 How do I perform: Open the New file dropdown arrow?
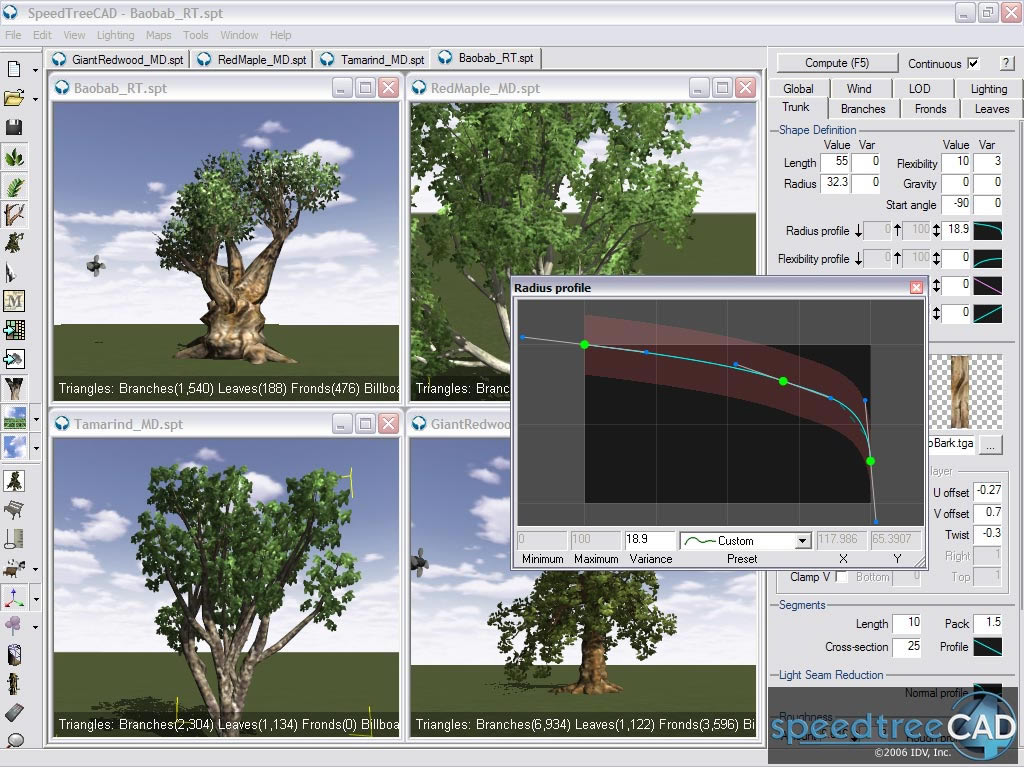(35, 70)
